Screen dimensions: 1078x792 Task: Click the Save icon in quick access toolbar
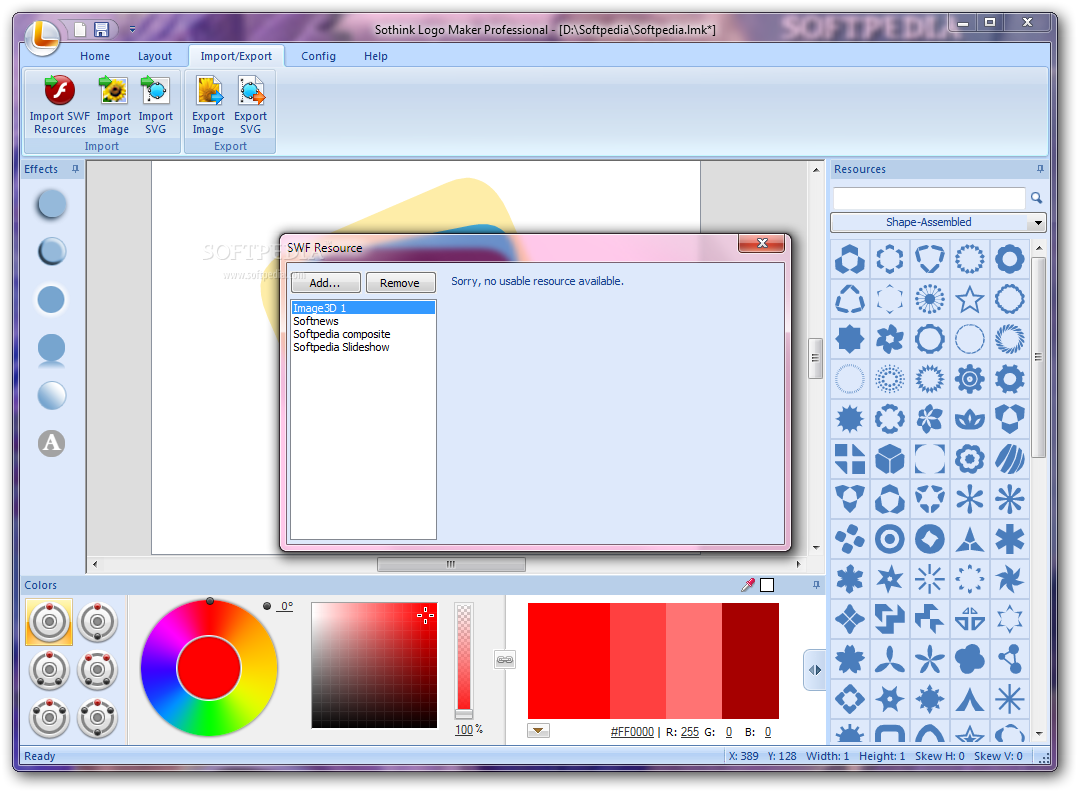pos(102,30)
